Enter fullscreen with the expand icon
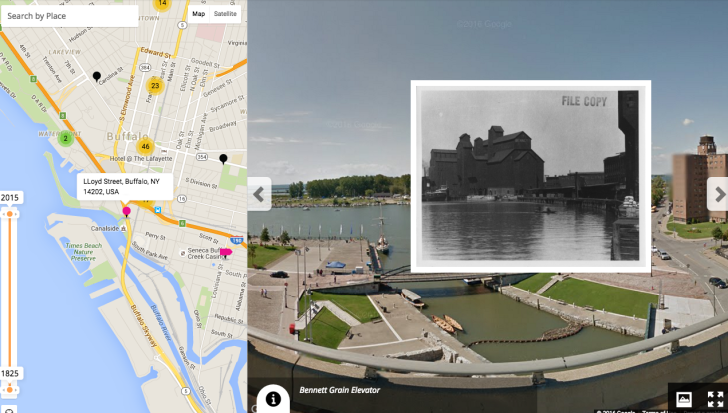Viewport: 728px width, 413px height. [715, 399]
